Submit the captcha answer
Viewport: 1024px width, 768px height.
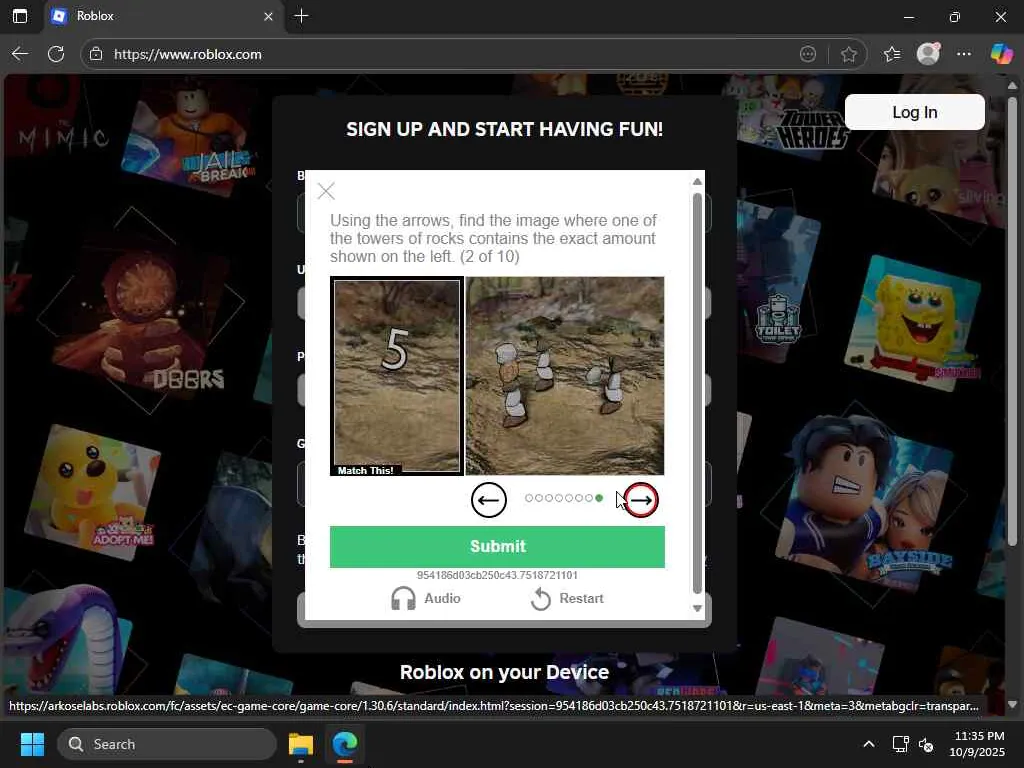497,547
